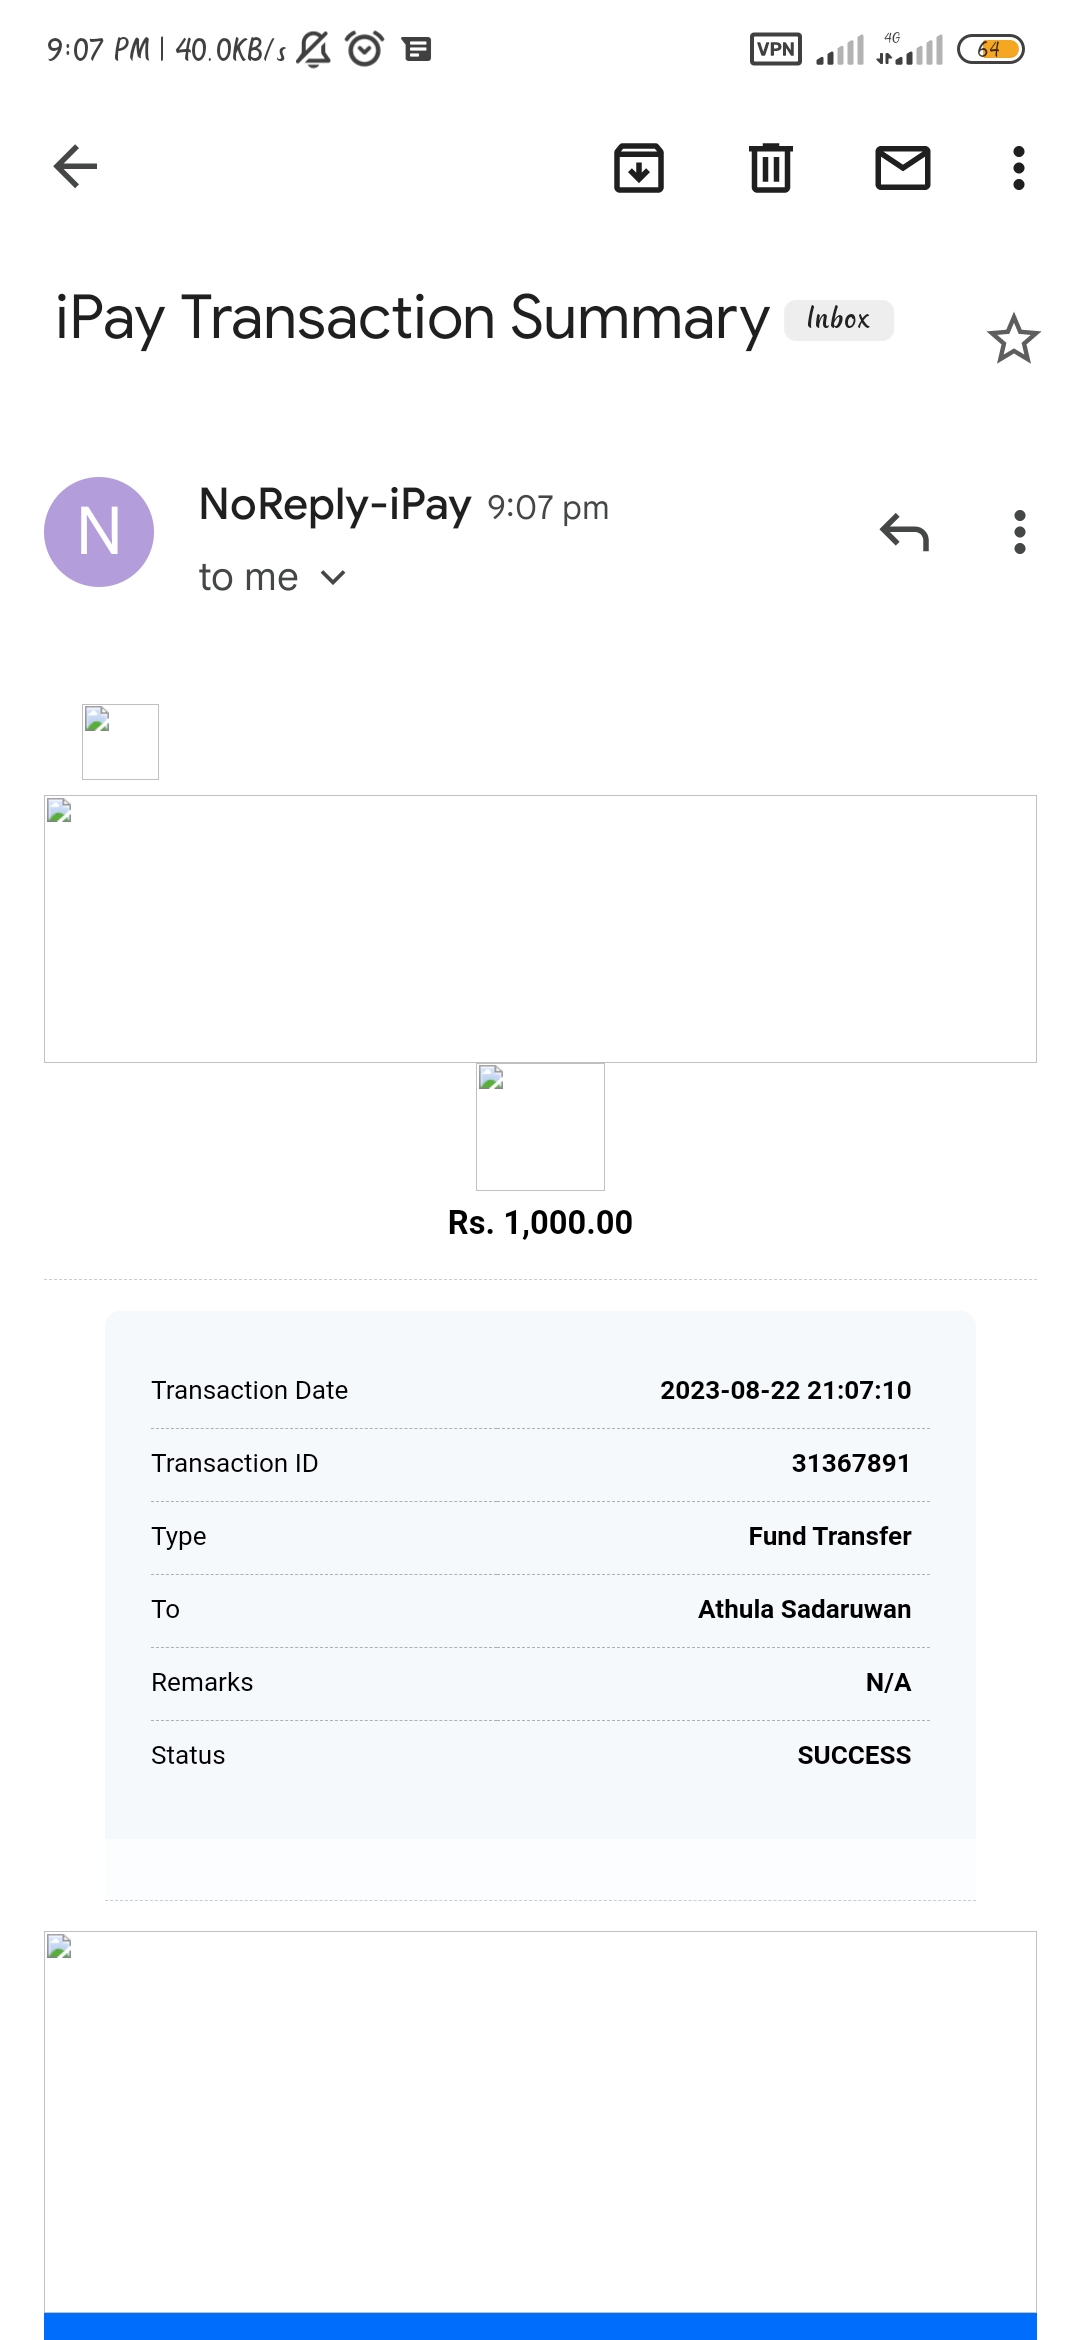The height and width of the screenshot is (2340, 1080).
Task: Tap the NoReply-iPay sender avatar
Action: (99, 532)
